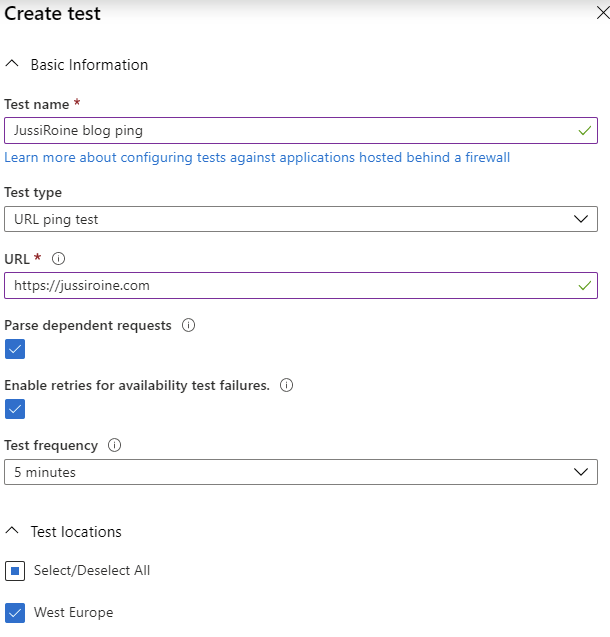This screenshot has height=637, width=610.
Task: Click into the Test name text field
Action: coord(301,130)
